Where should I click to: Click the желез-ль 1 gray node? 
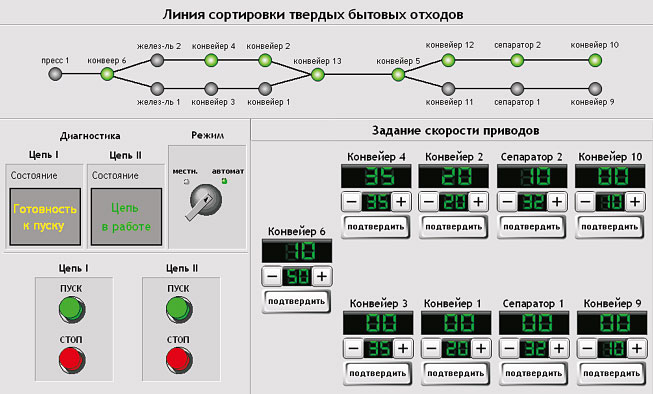pos(157,88)
